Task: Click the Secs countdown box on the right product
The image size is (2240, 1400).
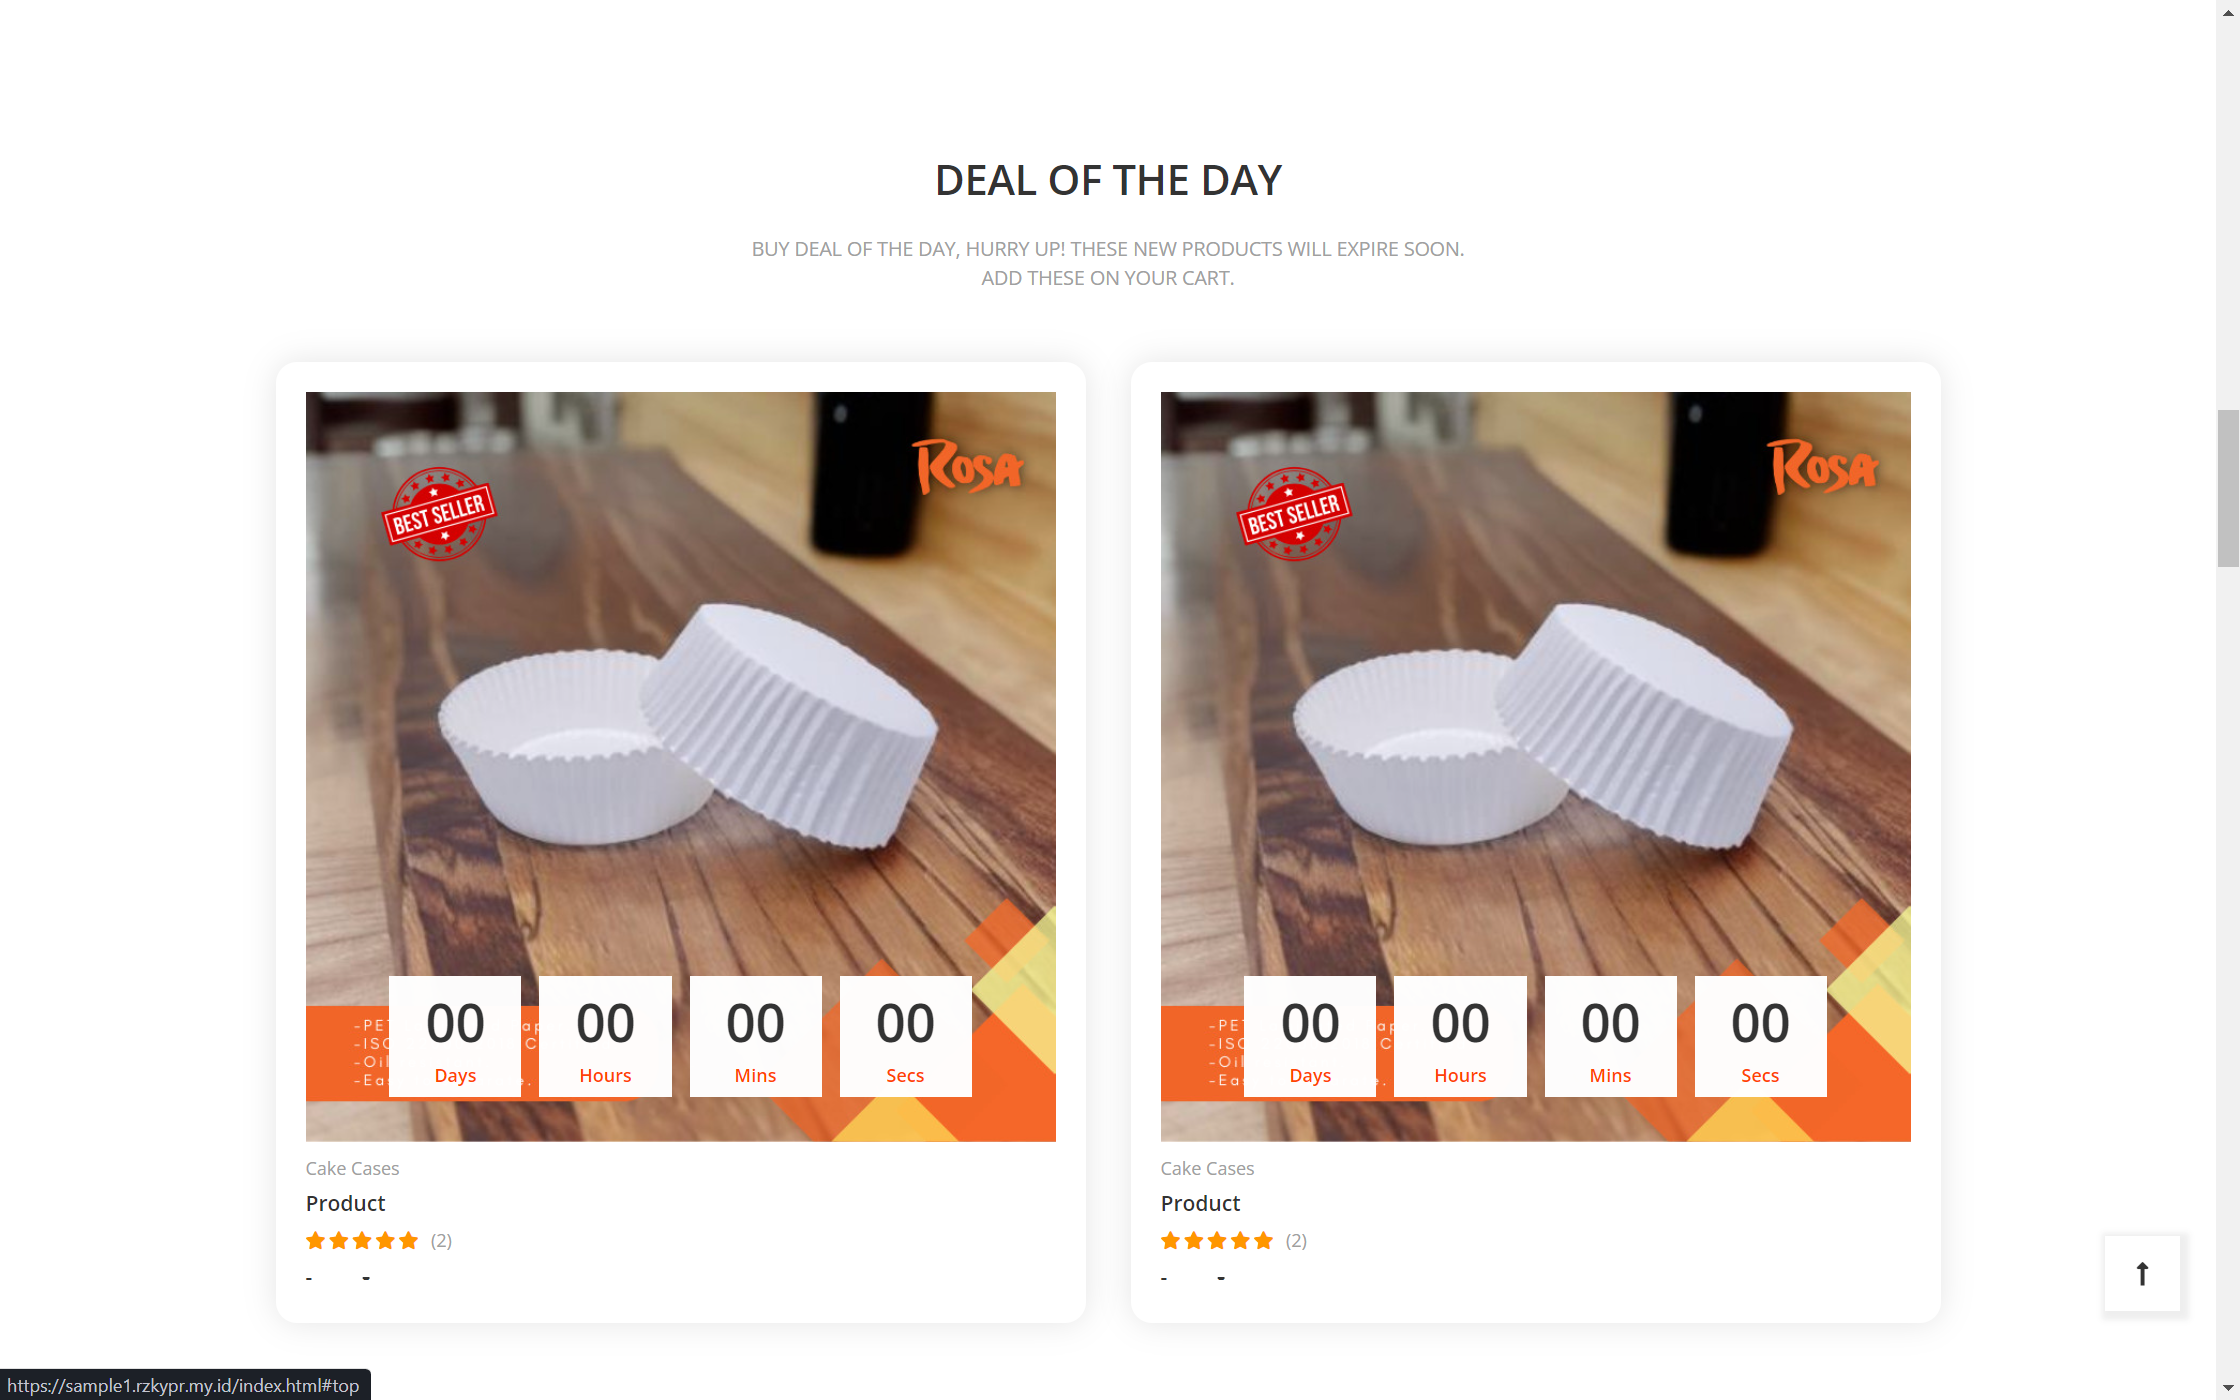Action: tap(1760, 1036)
